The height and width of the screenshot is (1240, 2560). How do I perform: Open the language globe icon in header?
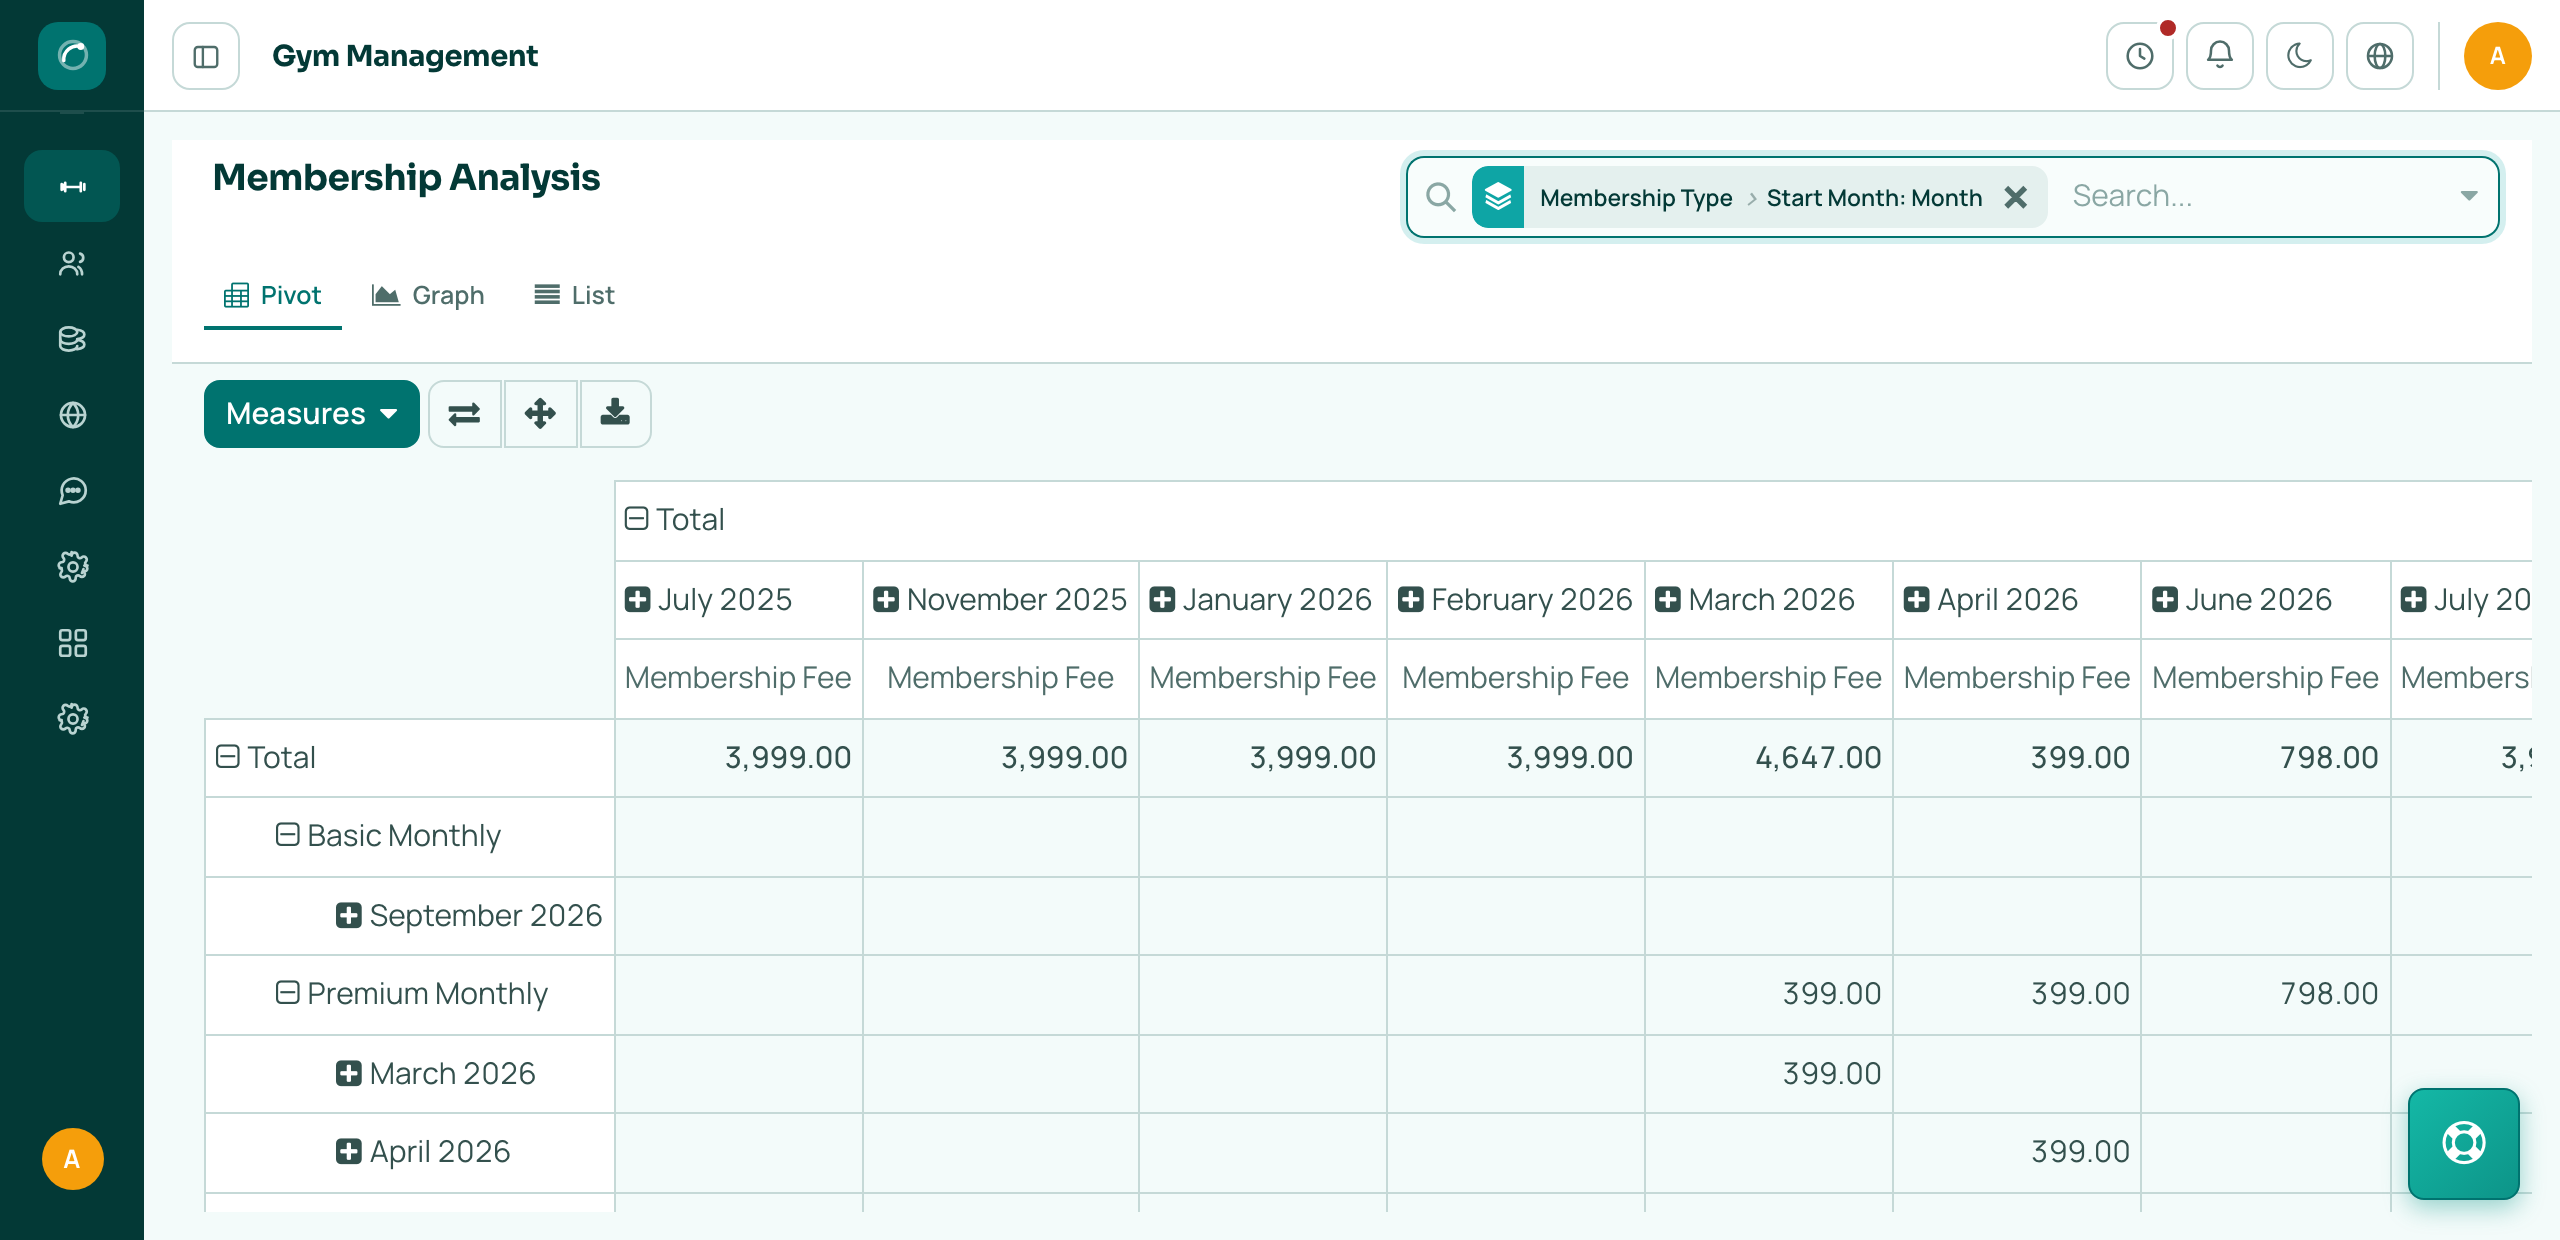(x=2380, y=56)
